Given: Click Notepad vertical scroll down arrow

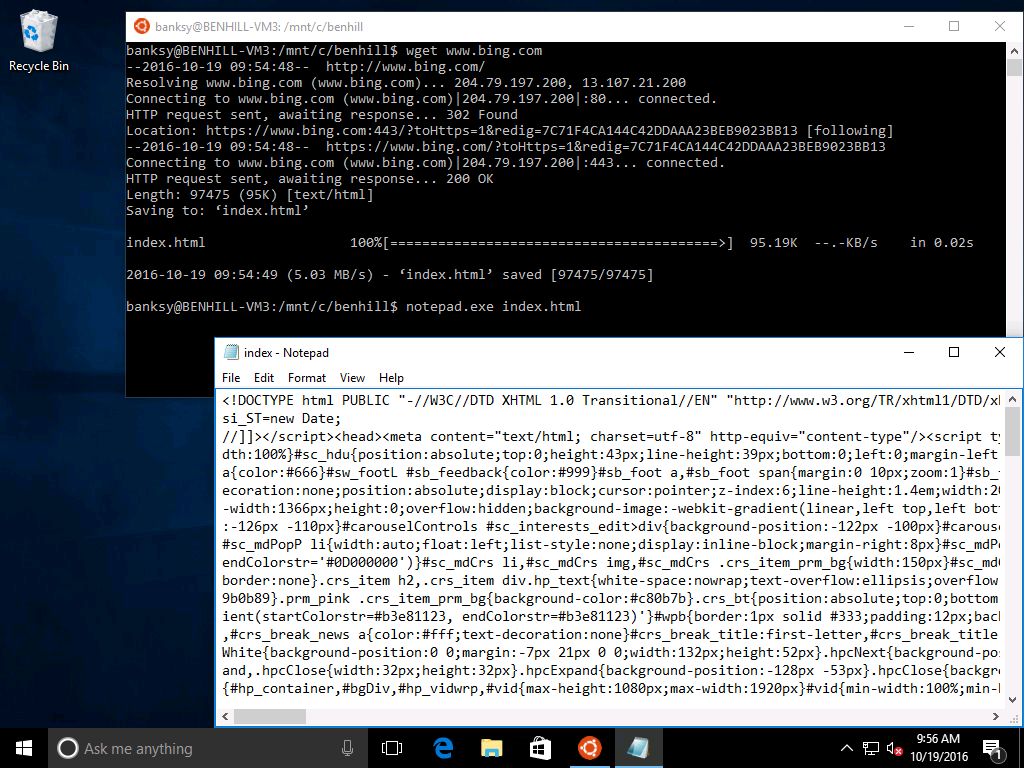Looking at the screenshot, I should (x=1012, y=700).
